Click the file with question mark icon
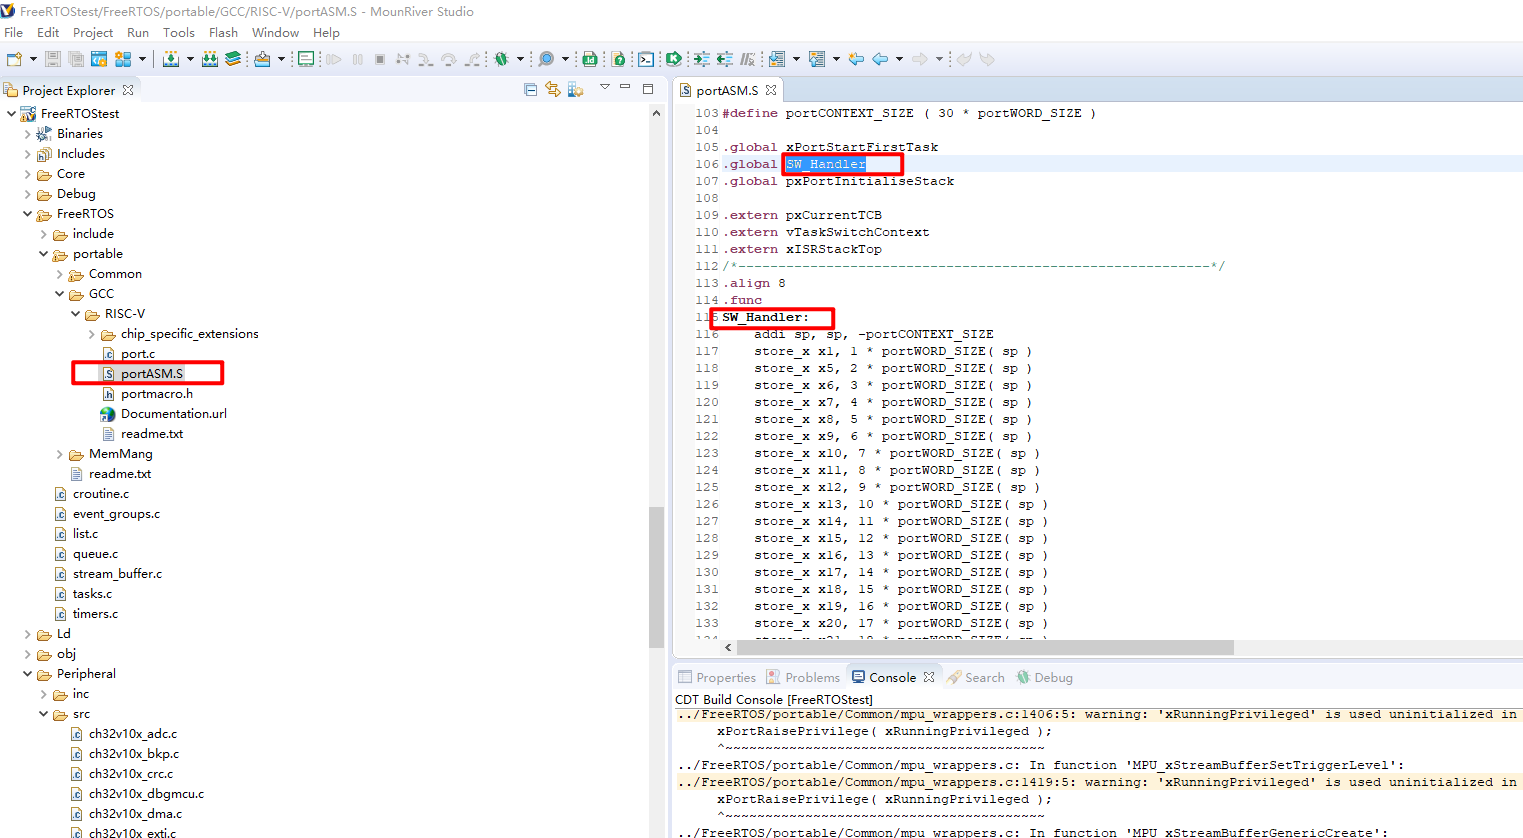 618,59
